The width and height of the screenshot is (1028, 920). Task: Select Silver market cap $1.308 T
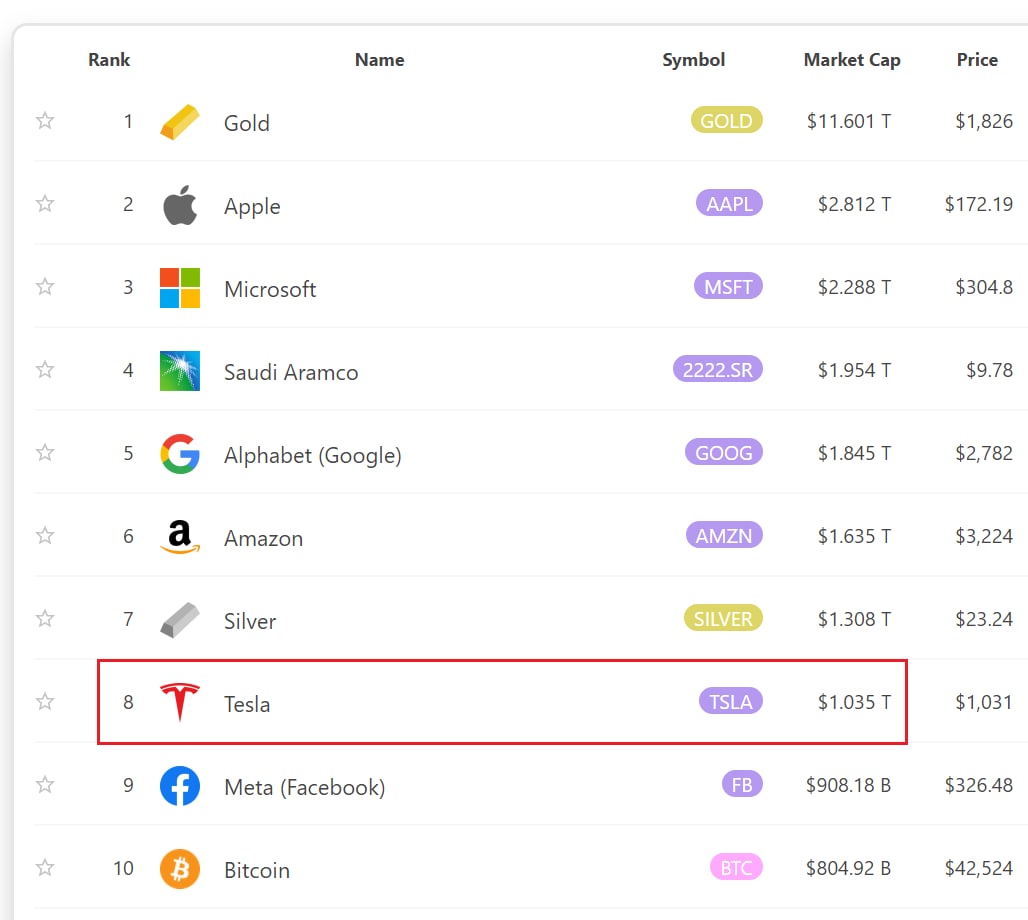coord(854,619)
